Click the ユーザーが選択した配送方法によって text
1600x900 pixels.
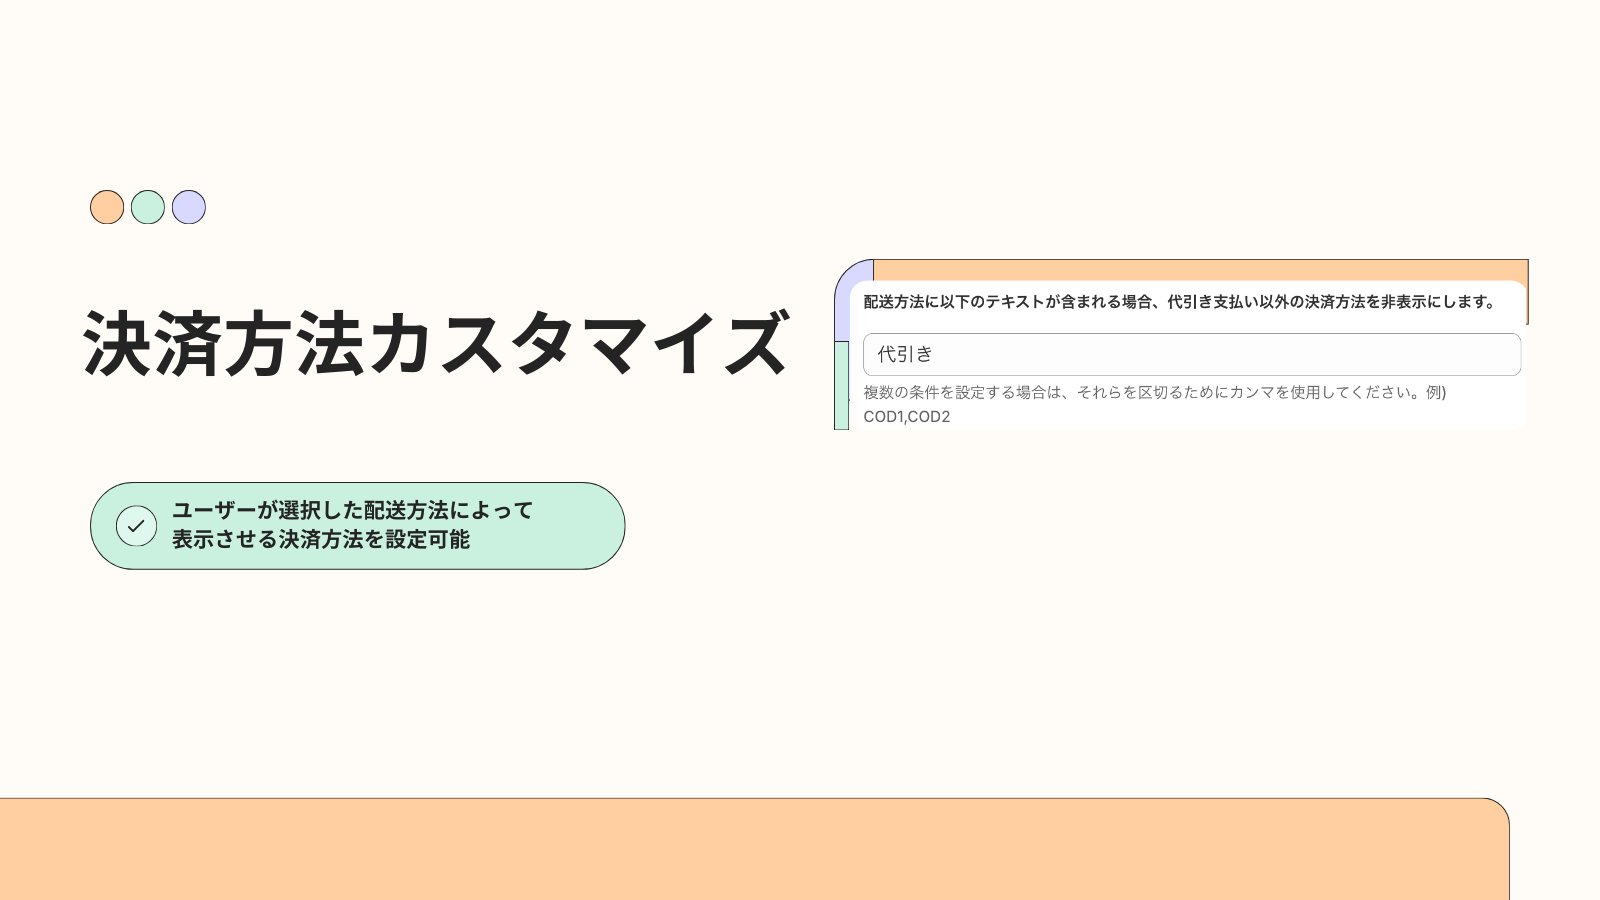tap(353, 510)
